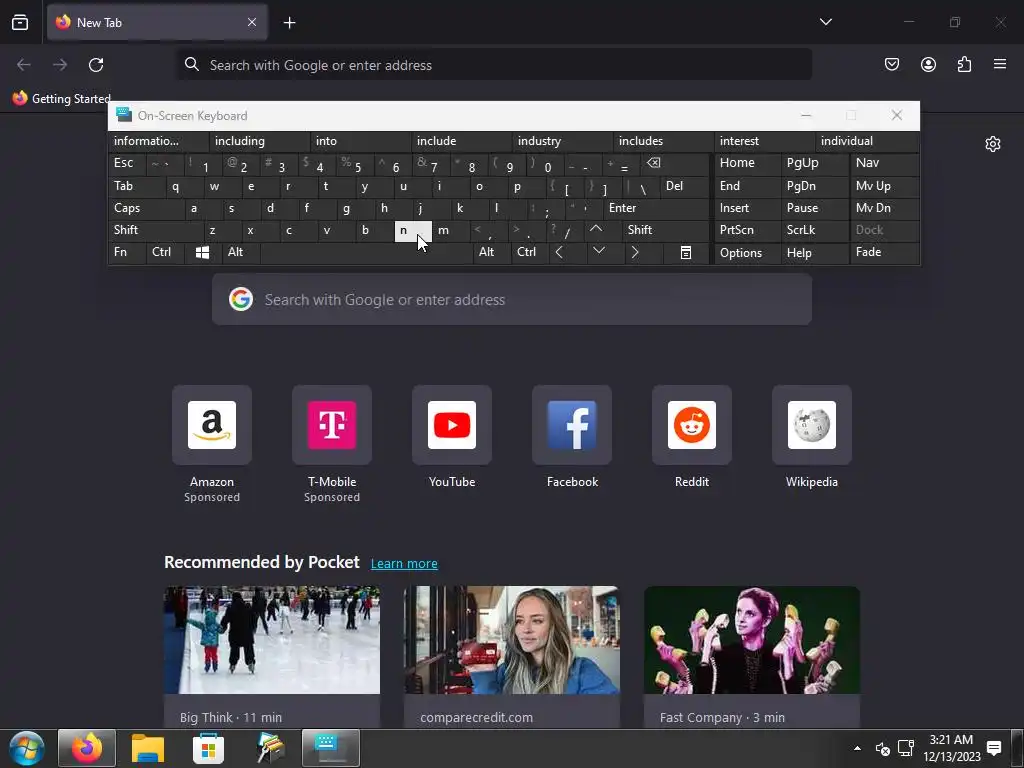Click the Google search box on page
The height and width of the screenshot is (768, 1024).
pyautogui.click(x=511, y=300)
